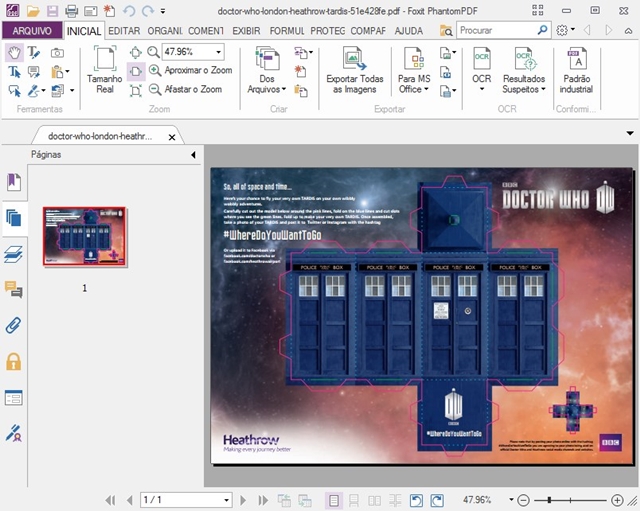Rotate view counterclockwise icon
Viewport: 640px width, 511px height.
tap(416, 500)
